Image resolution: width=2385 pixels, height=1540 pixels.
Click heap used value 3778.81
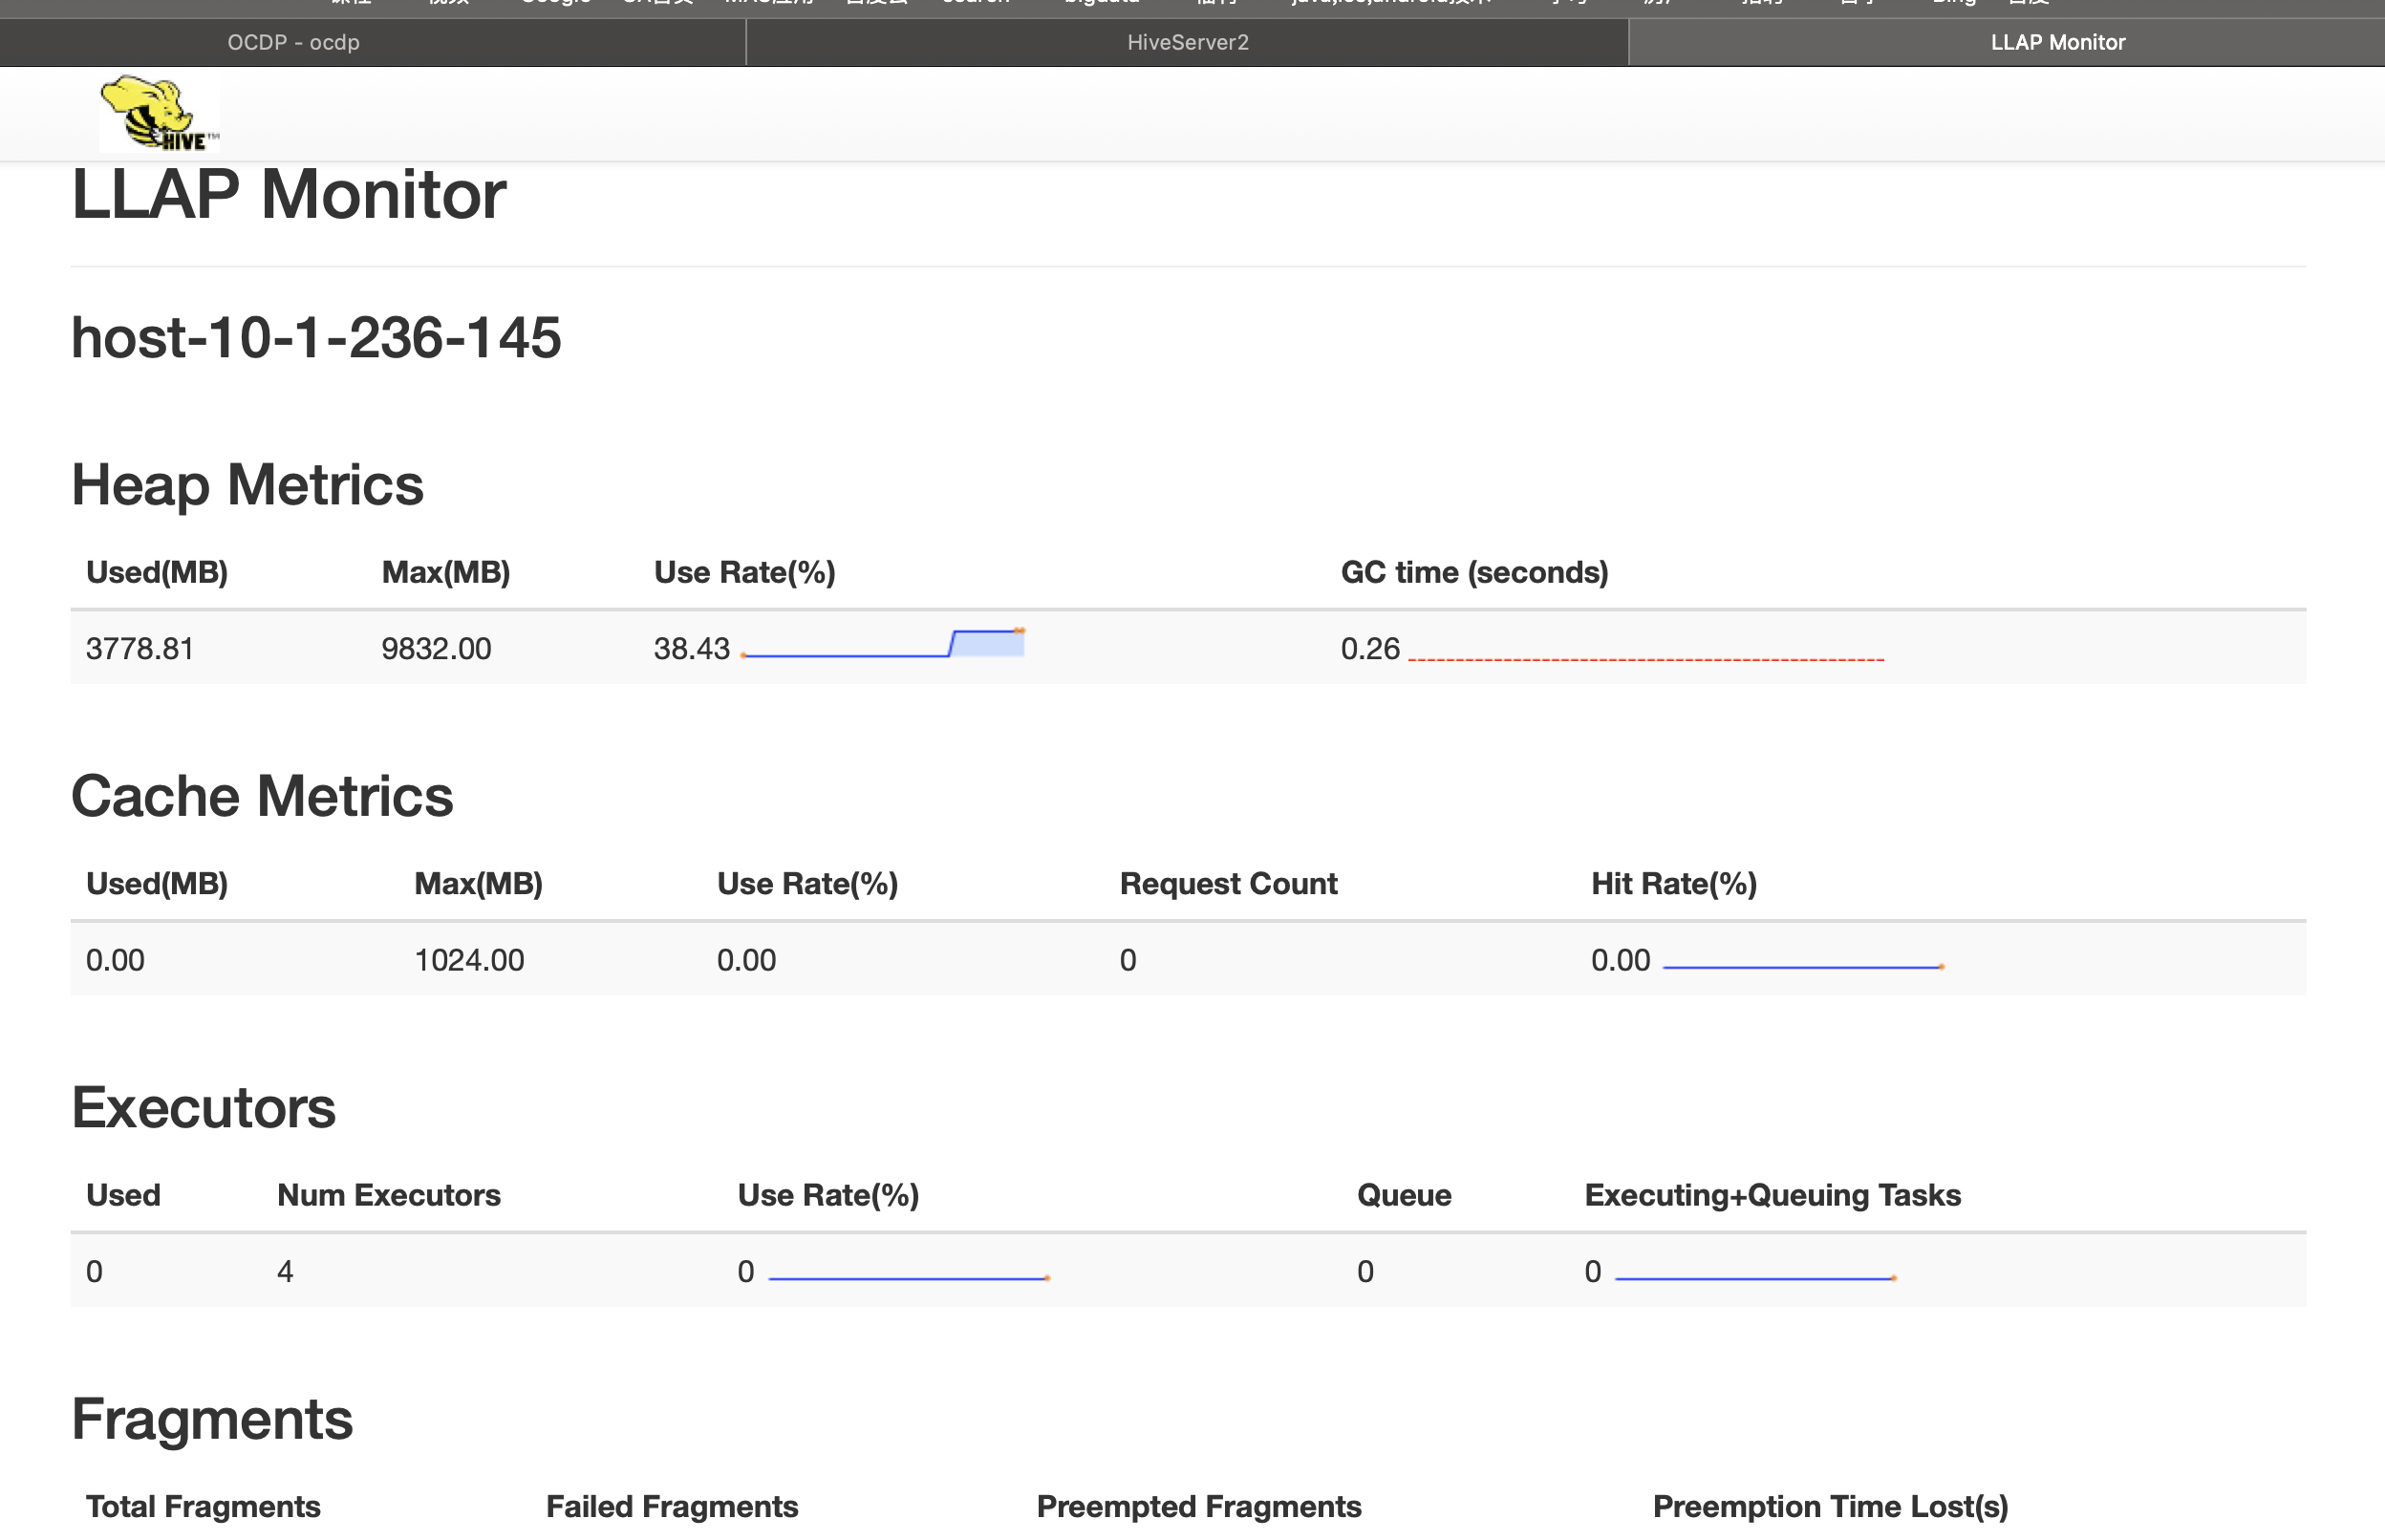(140, 648)
